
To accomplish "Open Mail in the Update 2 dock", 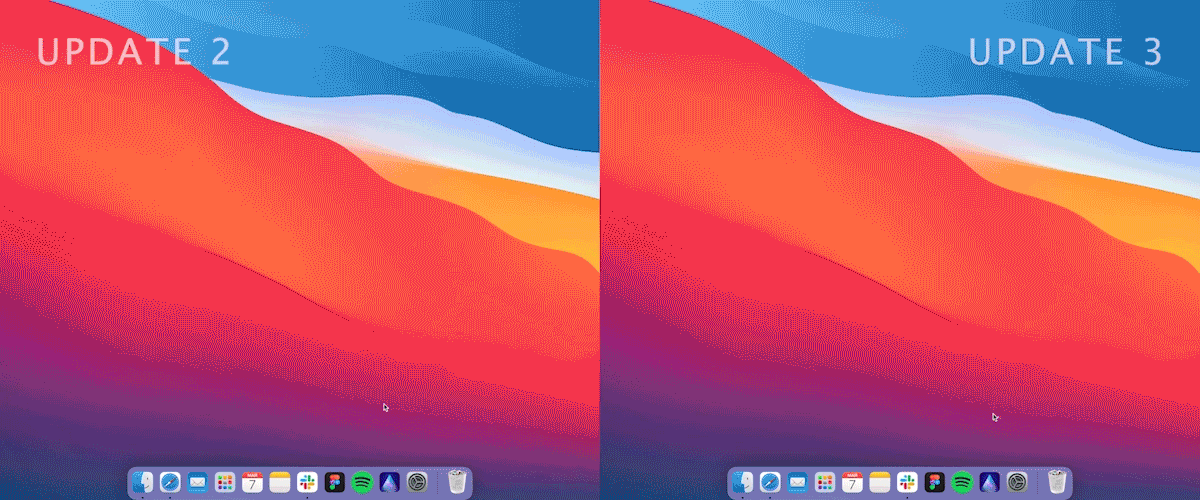I will [x=197, y=482].
